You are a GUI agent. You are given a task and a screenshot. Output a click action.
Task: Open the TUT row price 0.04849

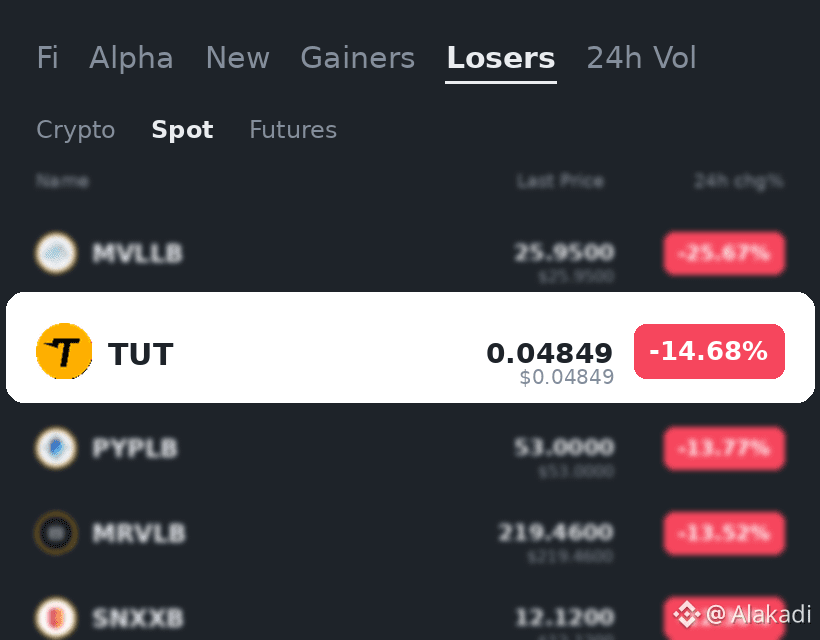pyautogui.click(x=549, y=353)
